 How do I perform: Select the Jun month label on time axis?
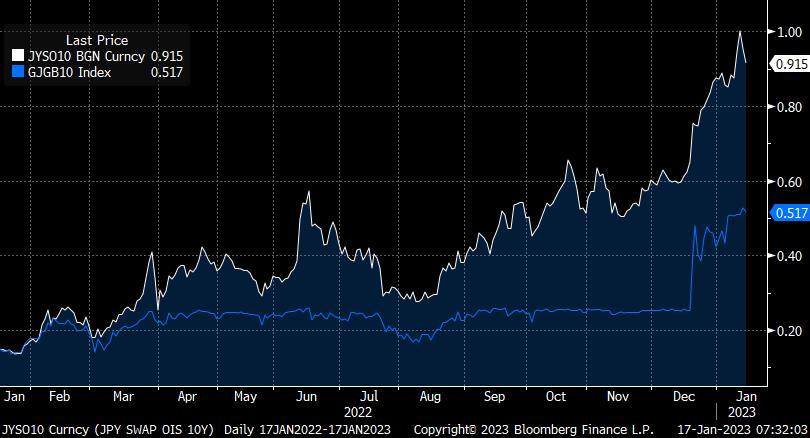pos(308,396)
